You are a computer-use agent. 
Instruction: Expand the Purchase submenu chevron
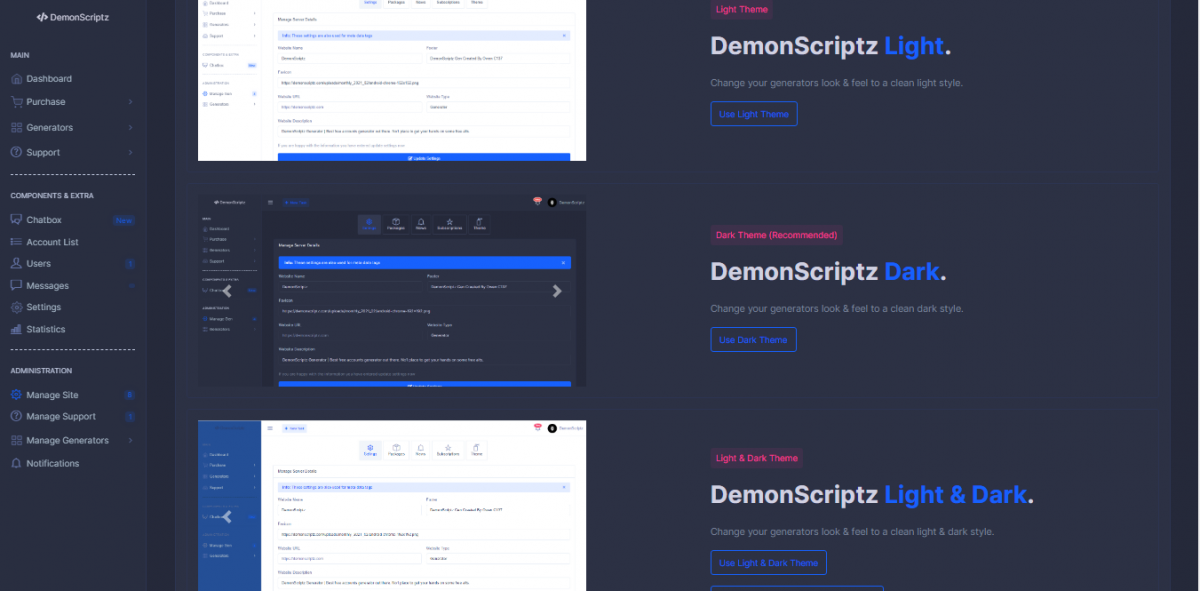coord(130,102)
